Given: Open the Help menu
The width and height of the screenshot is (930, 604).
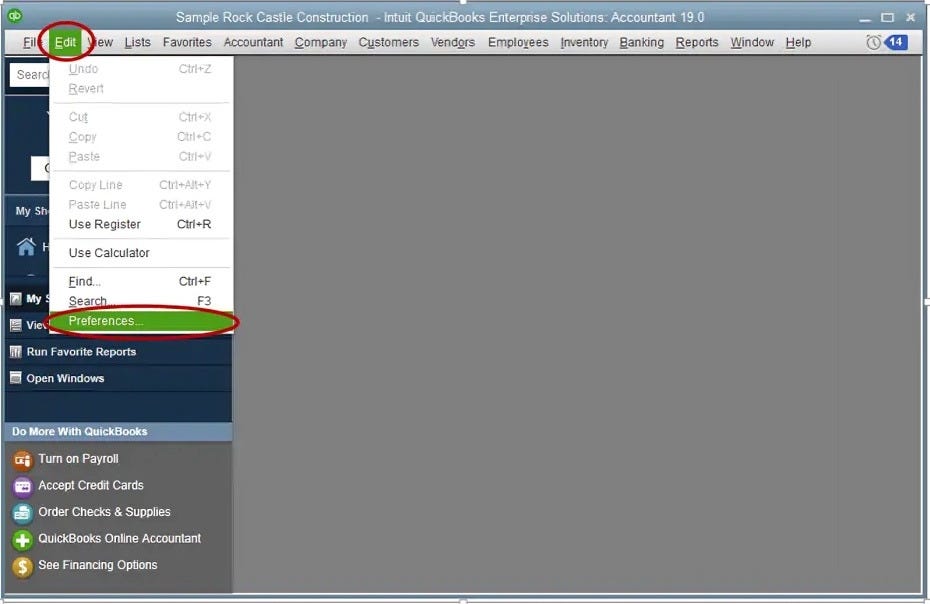Looking at the screenshot, I should (798, 42).
